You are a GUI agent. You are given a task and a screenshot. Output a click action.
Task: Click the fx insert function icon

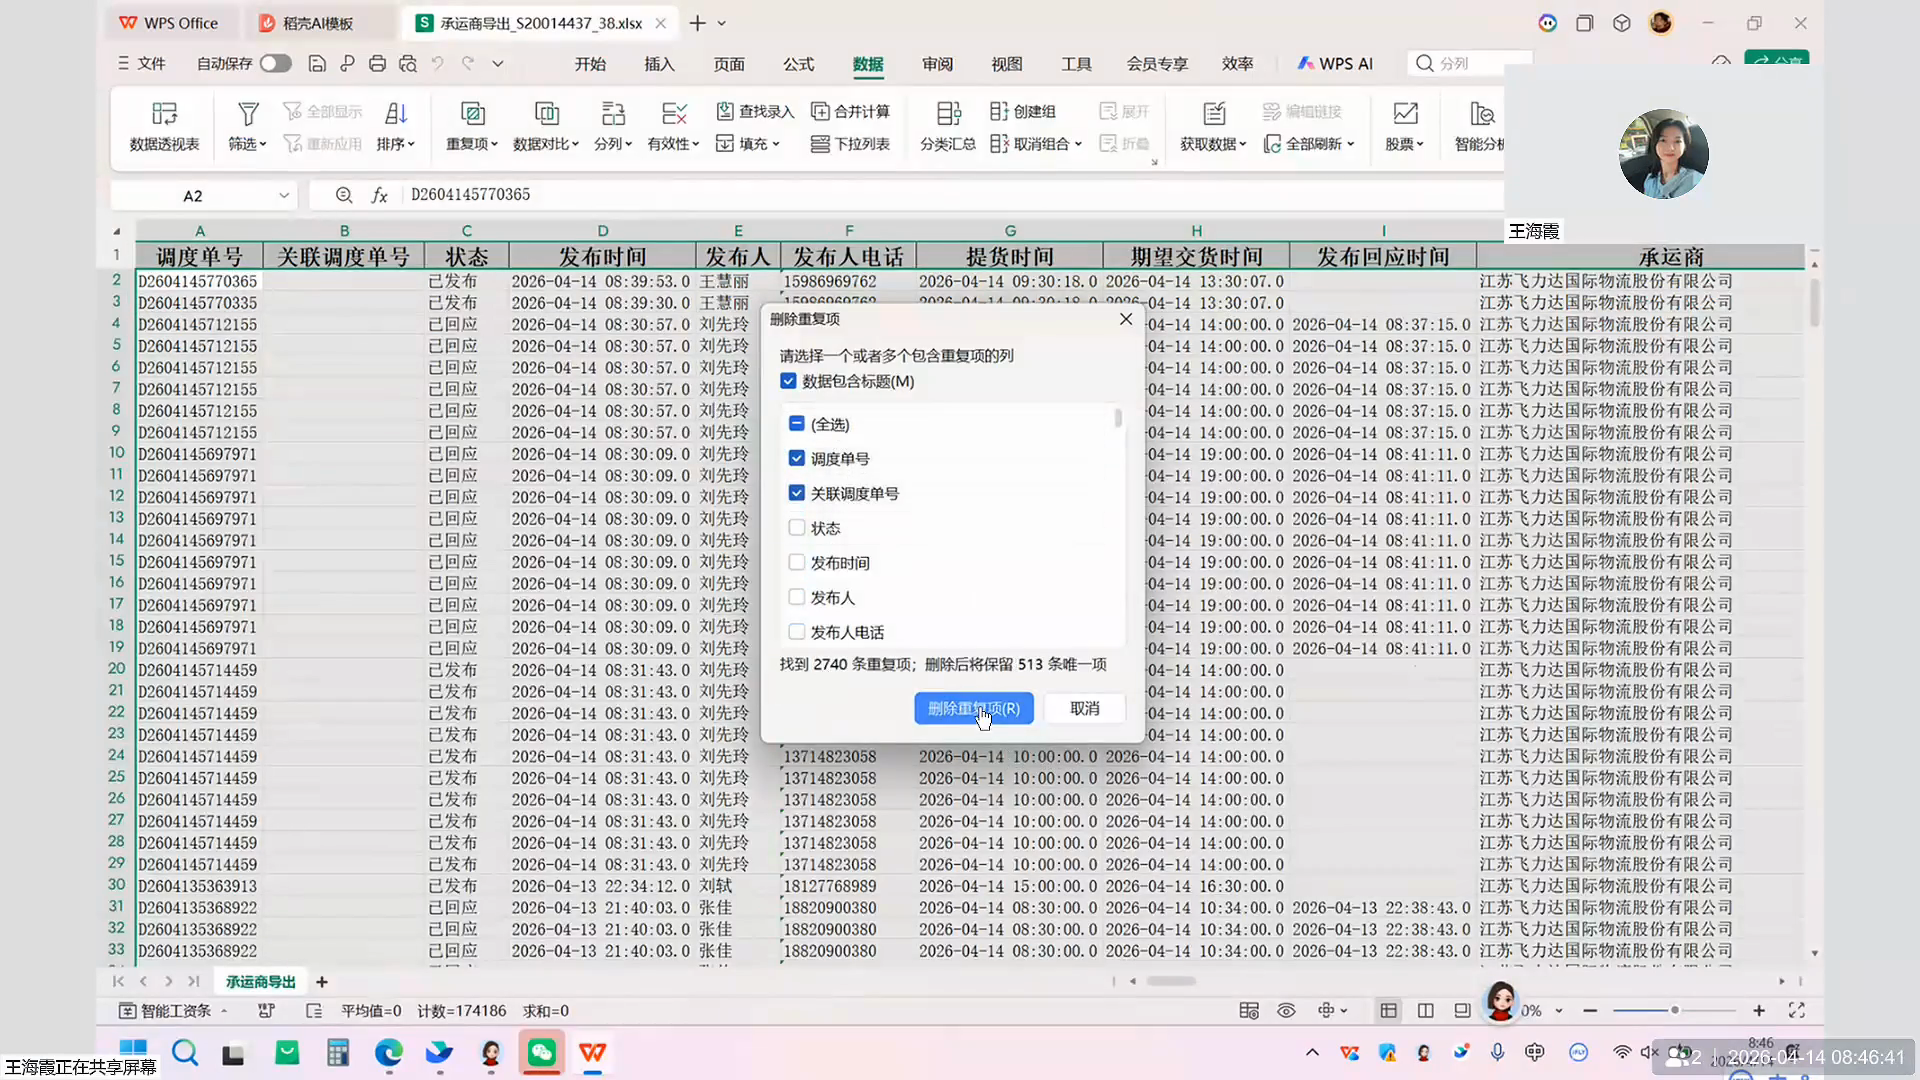[380, 196]
